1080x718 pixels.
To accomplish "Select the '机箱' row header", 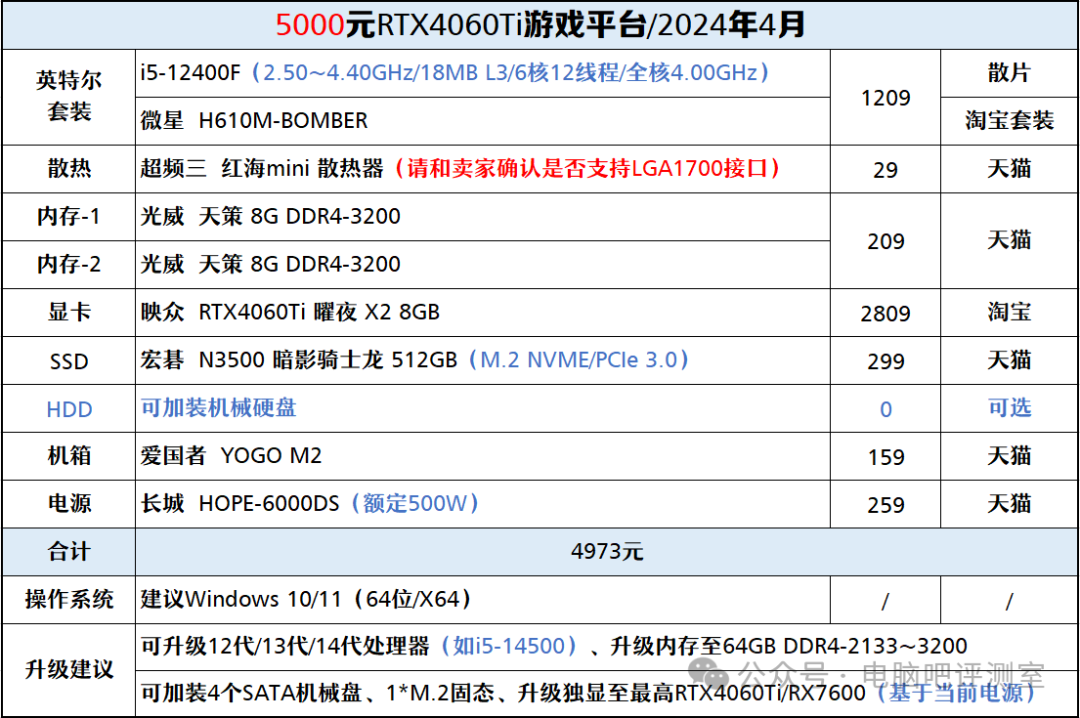I will (x=69, y=456).
